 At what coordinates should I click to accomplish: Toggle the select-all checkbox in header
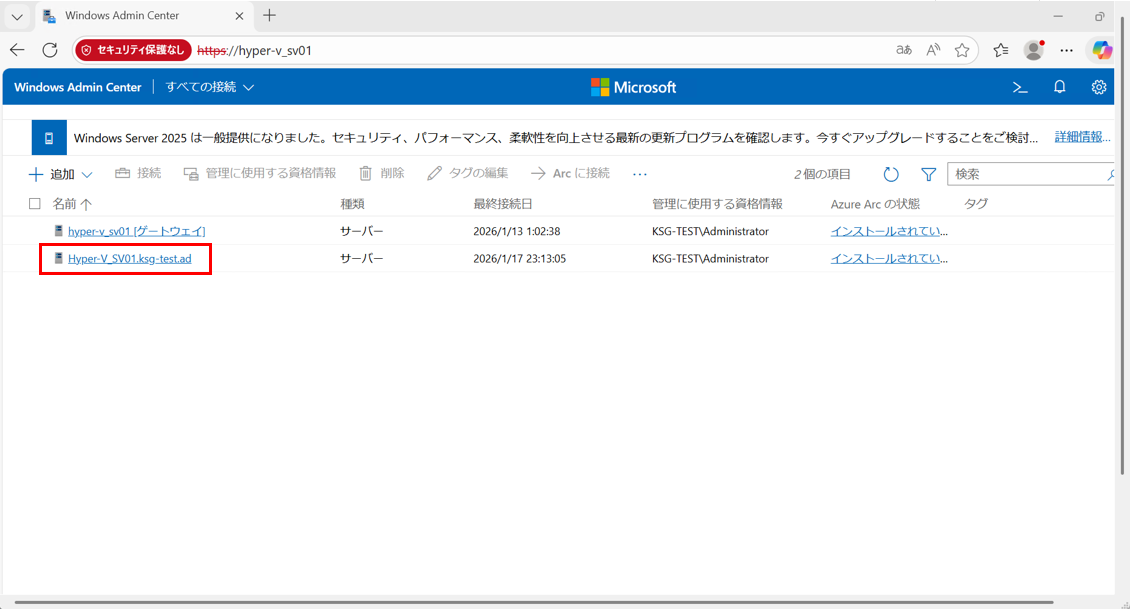(35, 204)
